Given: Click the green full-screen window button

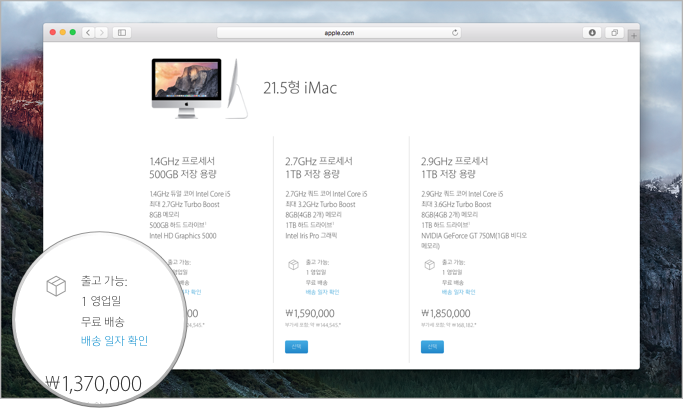Looking at the screenshot, I should tap(73, 32).
